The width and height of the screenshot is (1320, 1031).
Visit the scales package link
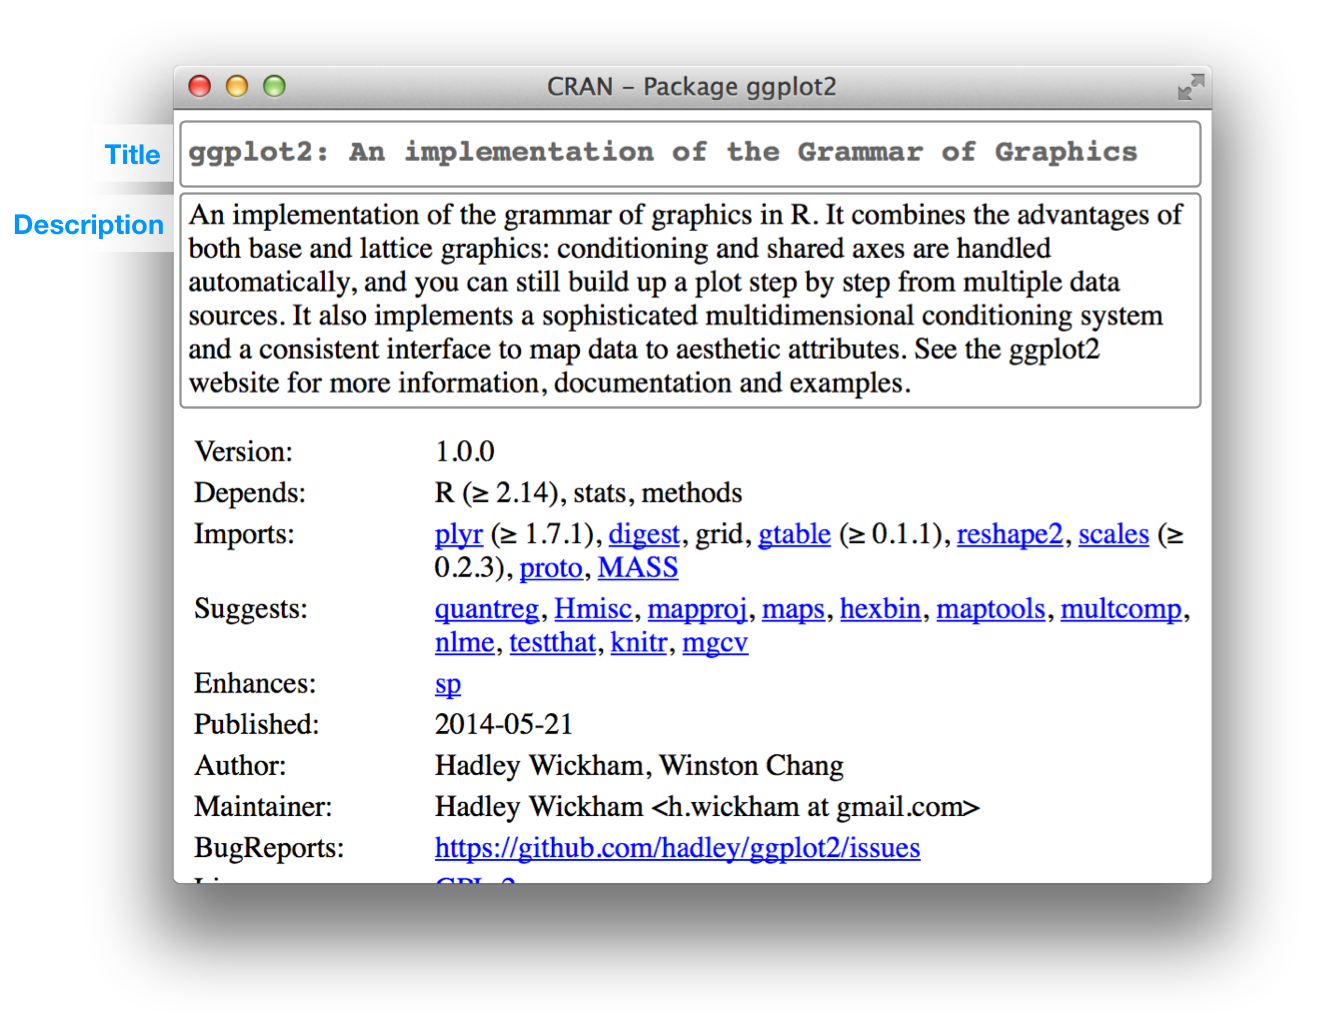pyautogui.click(x=1114, y=535)
